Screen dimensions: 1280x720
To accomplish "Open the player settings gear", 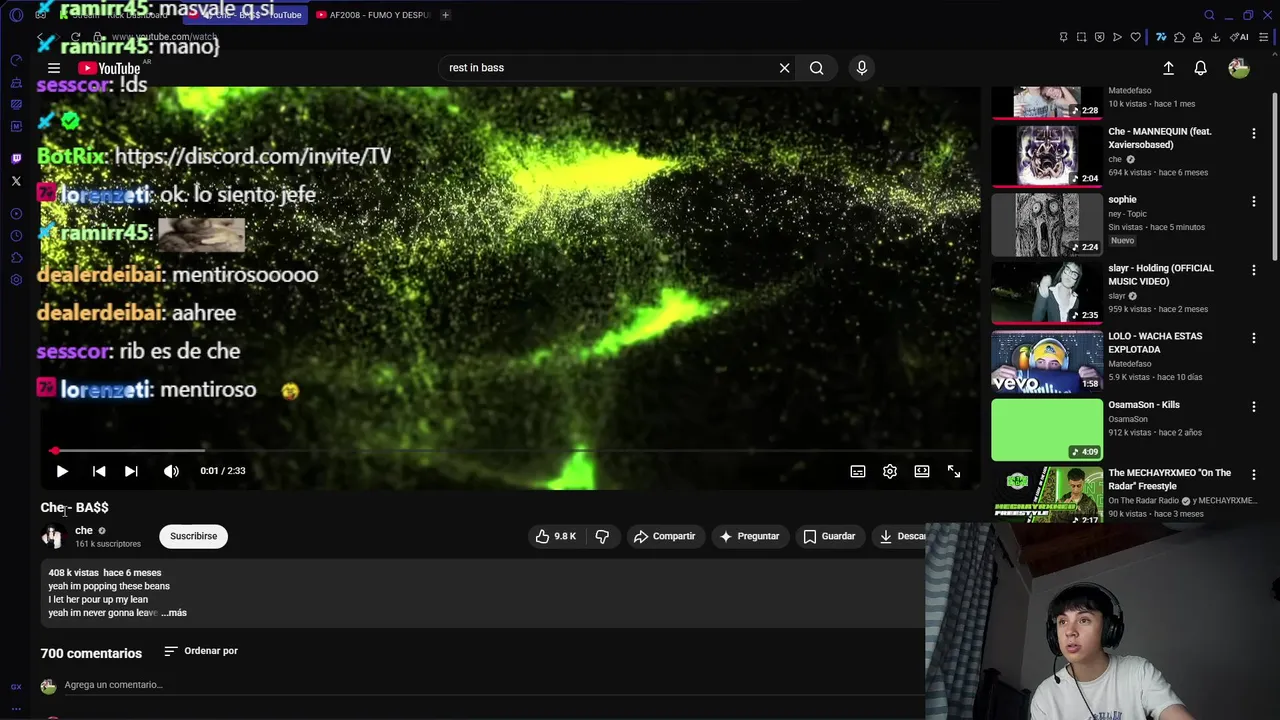I will point(890,471).
